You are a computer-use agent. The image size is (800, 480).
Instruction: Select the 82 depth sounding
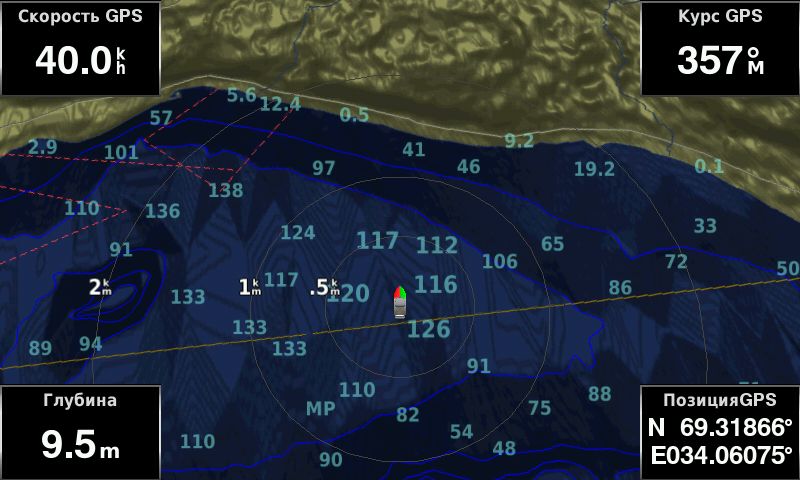click(408, 415)
